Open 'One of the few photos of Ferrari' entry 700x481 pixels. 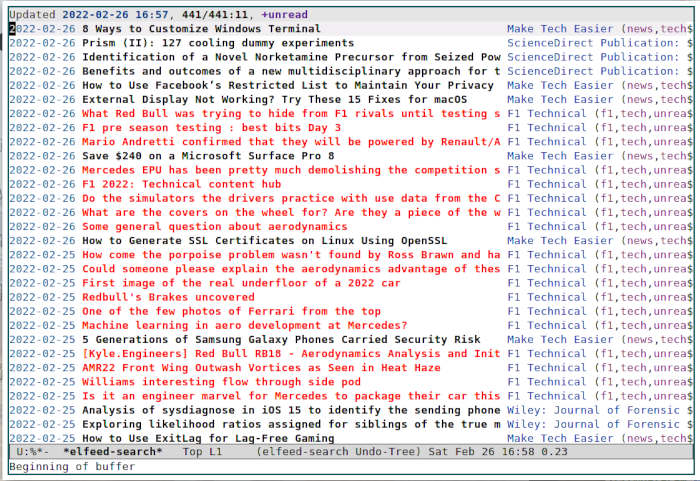(231, 311)
